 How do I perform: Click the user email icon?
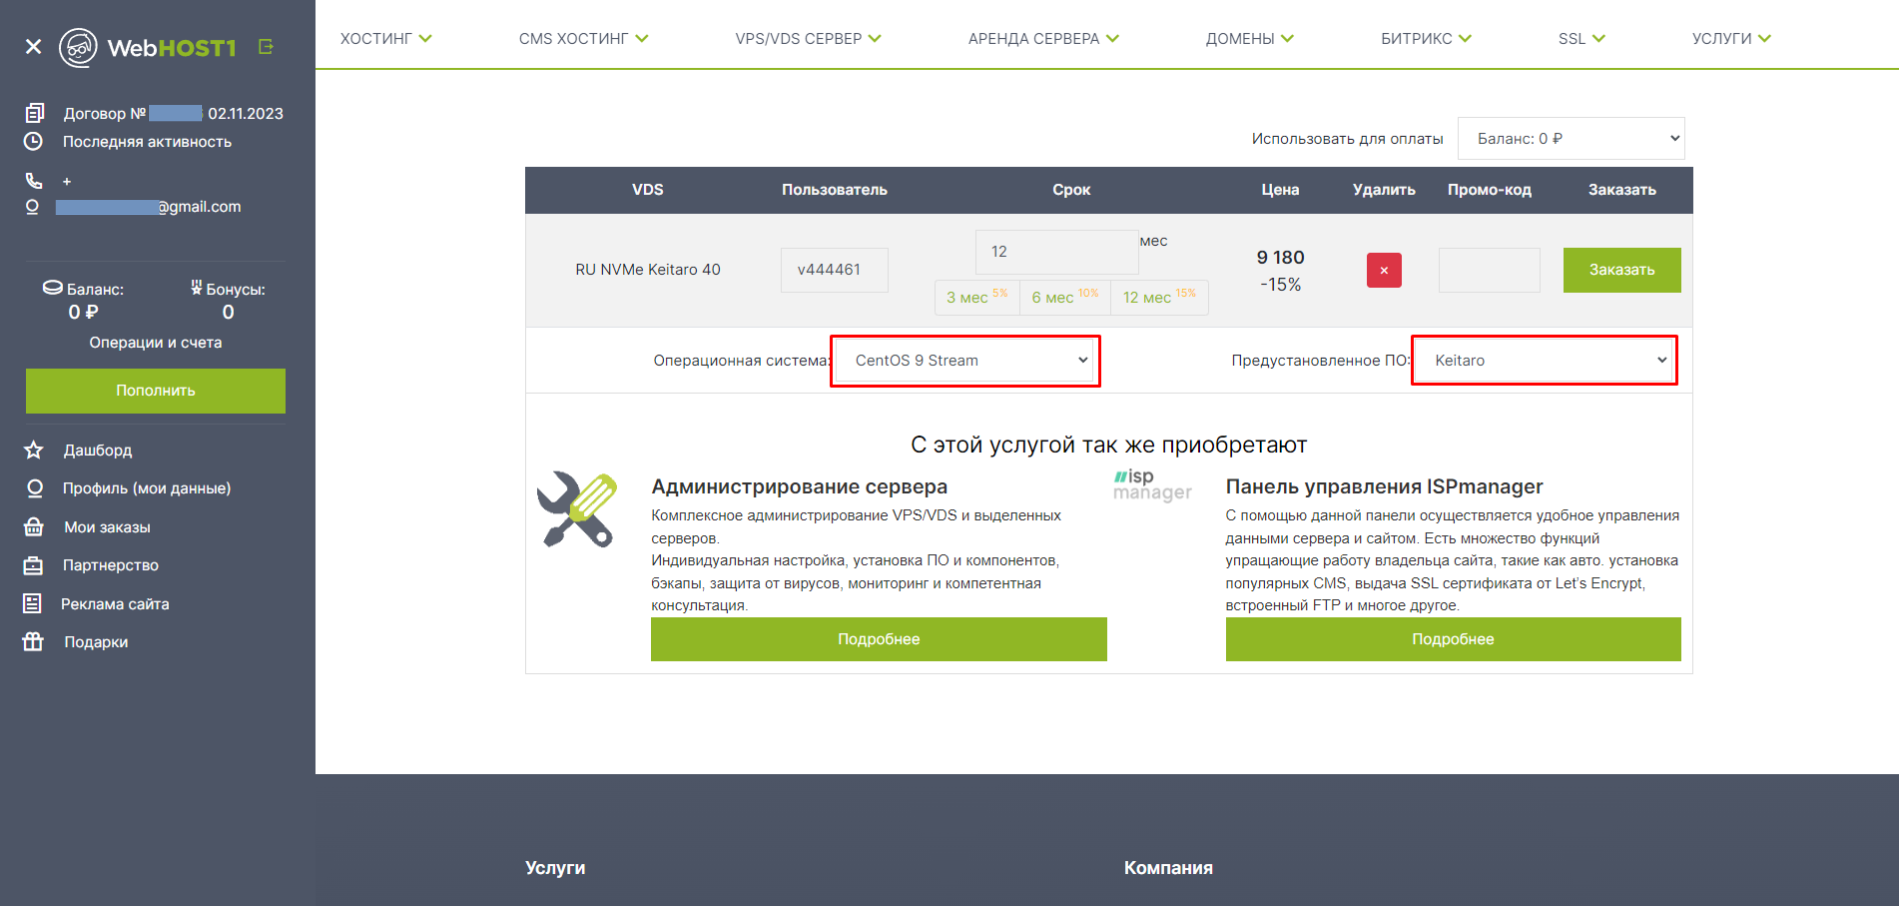(x=32, y=207)
